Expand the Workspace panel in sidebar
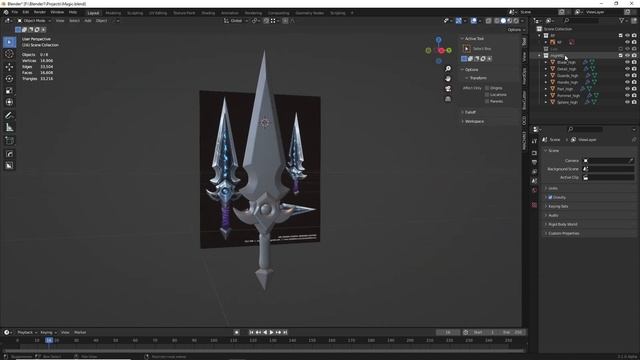Viewport: 640px width, 360px height. (x=474, y=122)
